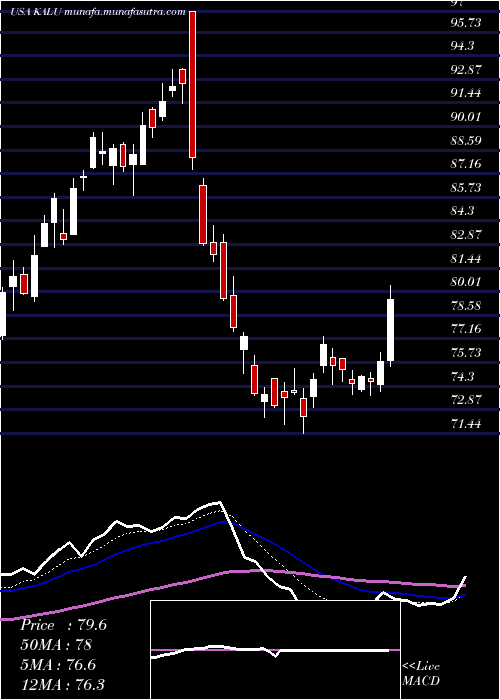Click the 77.16 price axis label
Screen dimensions: 500x700
click(466, 329)
